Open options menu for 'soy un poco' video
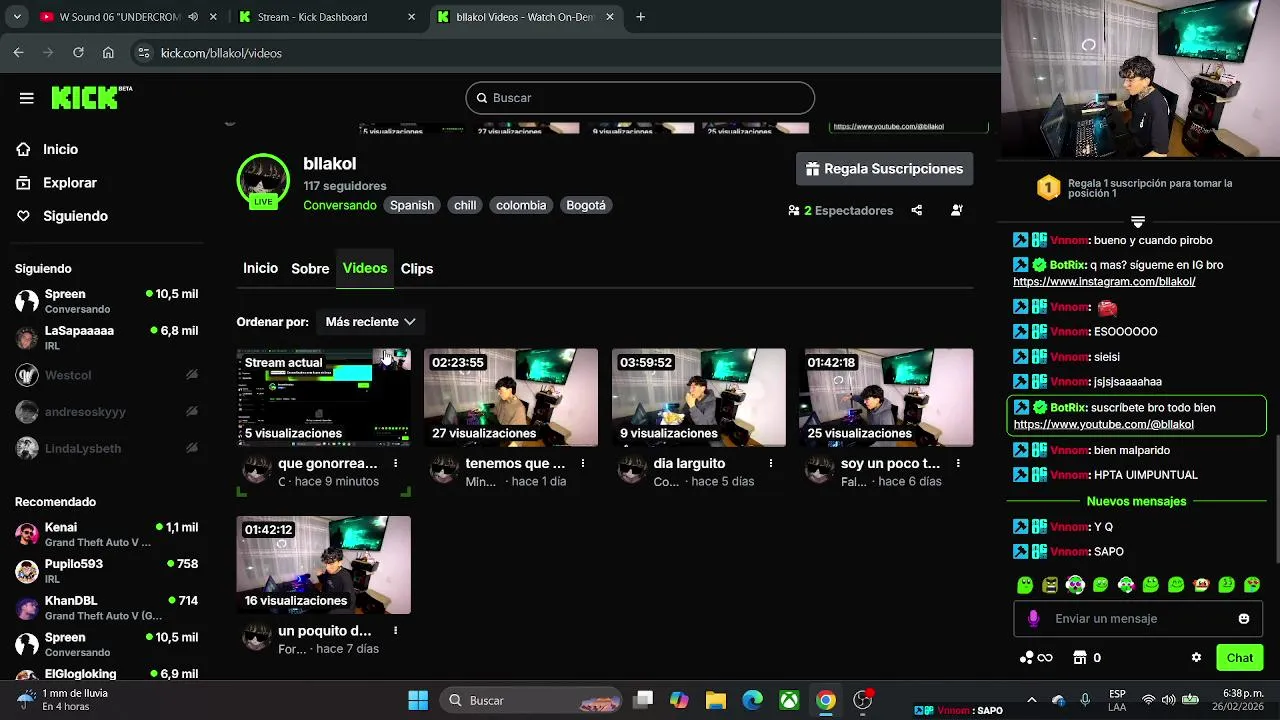 [x=958, y=463]
